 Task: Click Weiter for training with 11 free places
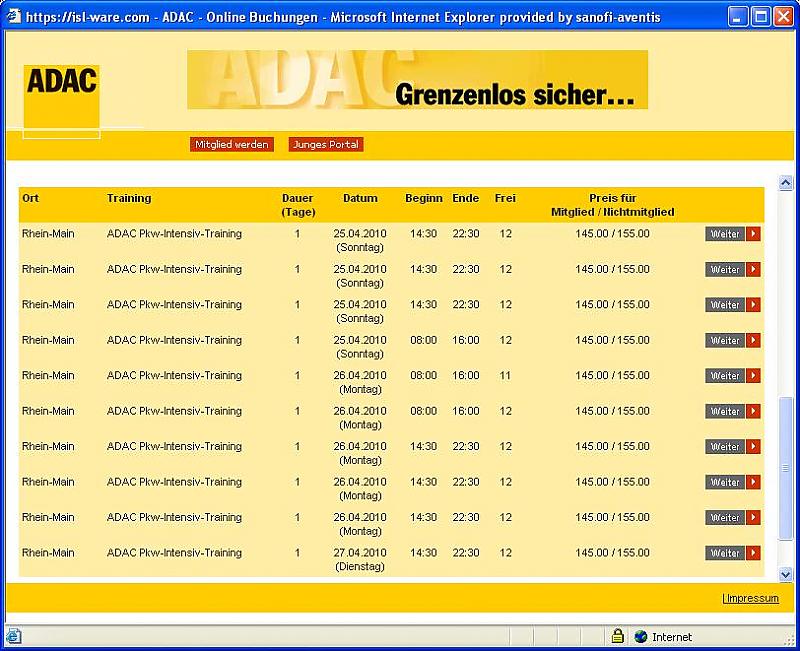pos(725,376)
